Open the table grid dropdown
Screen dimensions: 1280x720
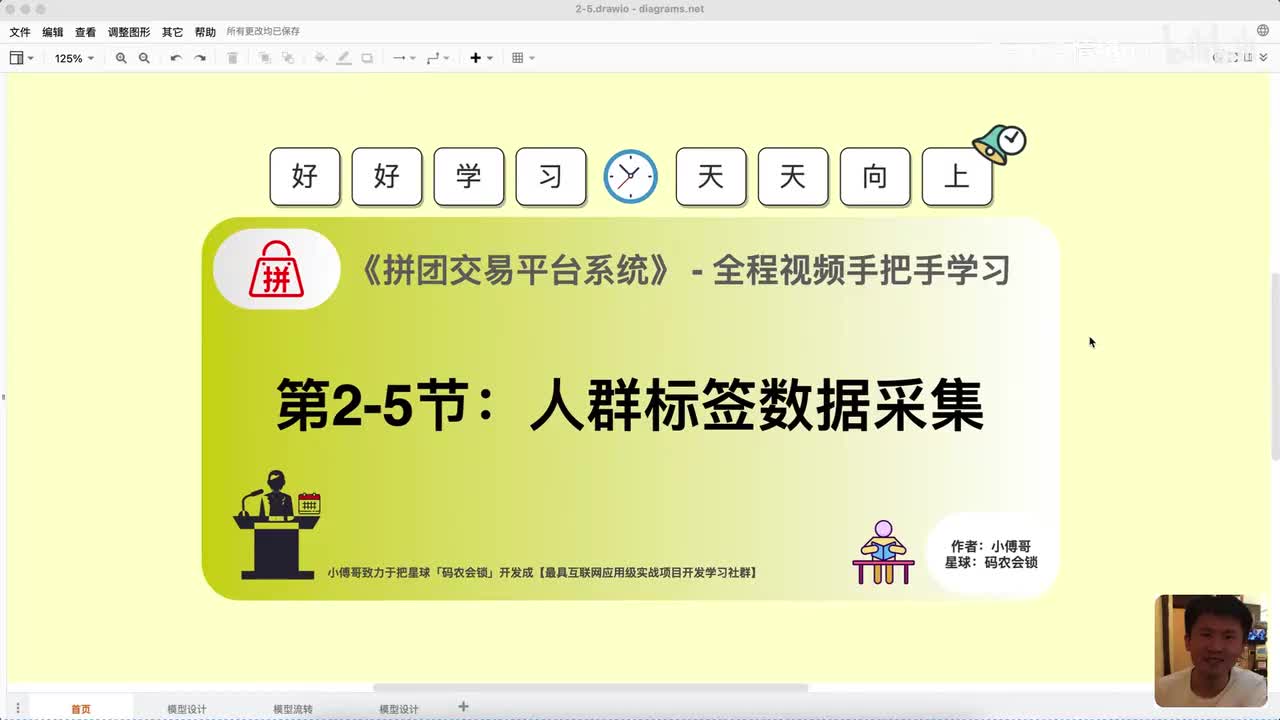(x=523, y=58)
